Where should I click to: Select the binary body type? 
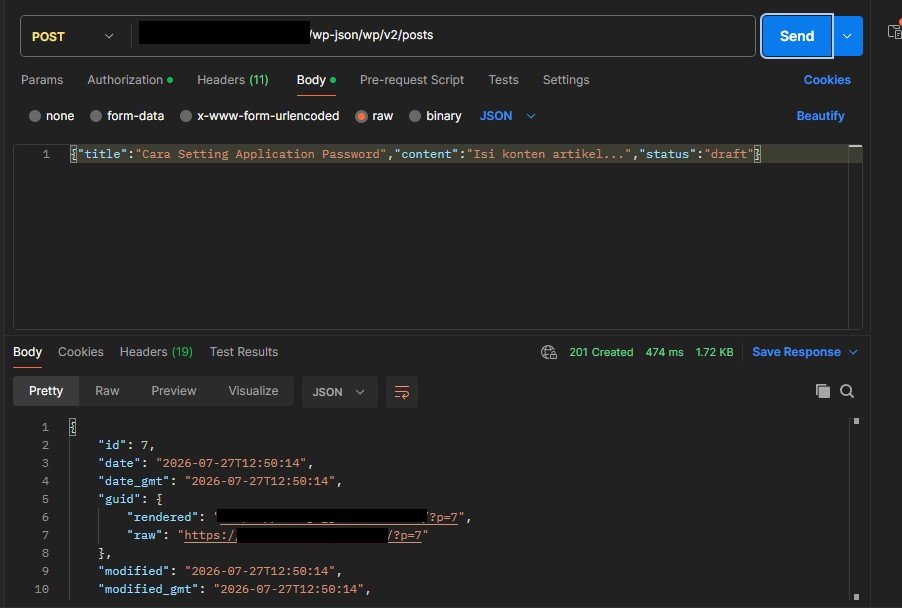[x=435, y=116]
